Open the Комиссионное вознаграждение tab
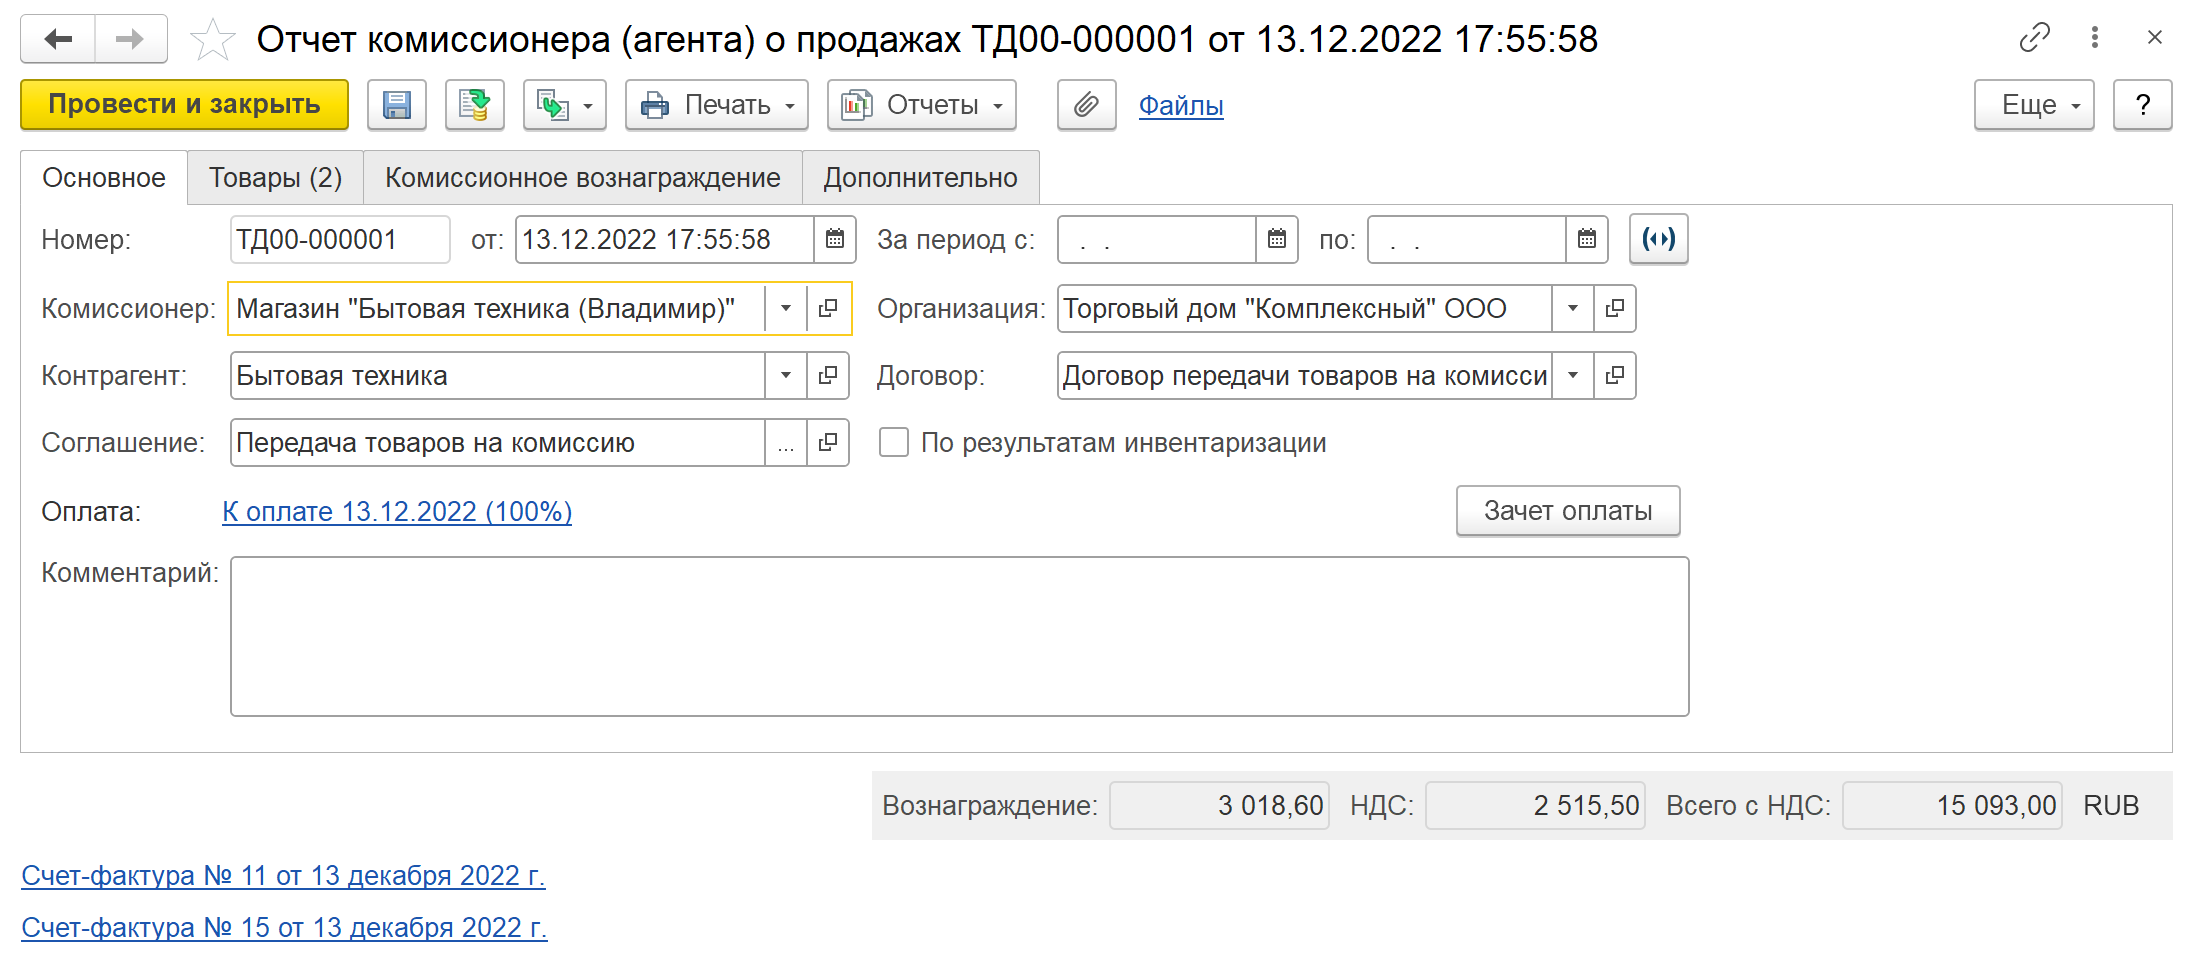The image size is (2203, 966). pyautogui.click(x=582, y=178)
